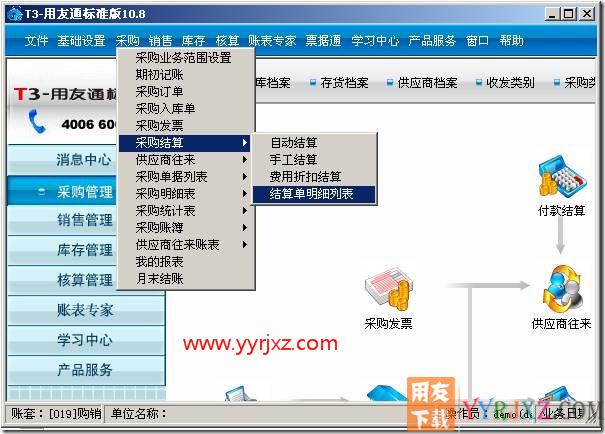Screen dimensions: 605x434
Task: Expand the 采购统计表 submenu arrow
Action: 245,211
